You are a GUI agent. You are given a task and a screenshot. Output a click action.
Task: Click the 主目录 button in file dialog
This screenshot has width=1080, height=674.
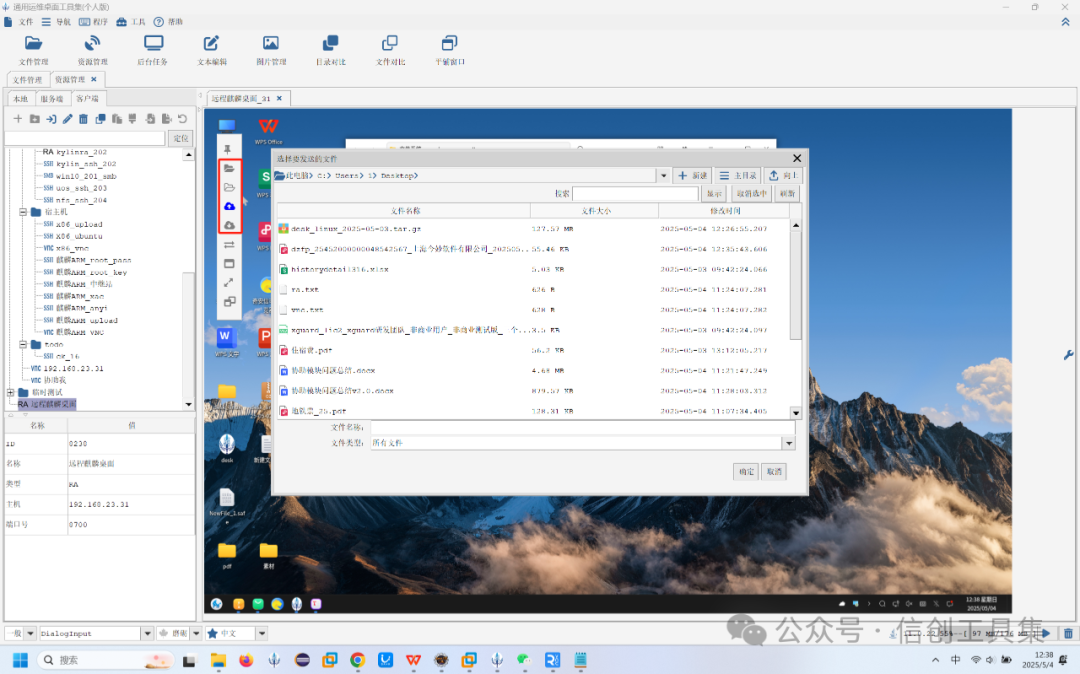(x=738, y=176)
